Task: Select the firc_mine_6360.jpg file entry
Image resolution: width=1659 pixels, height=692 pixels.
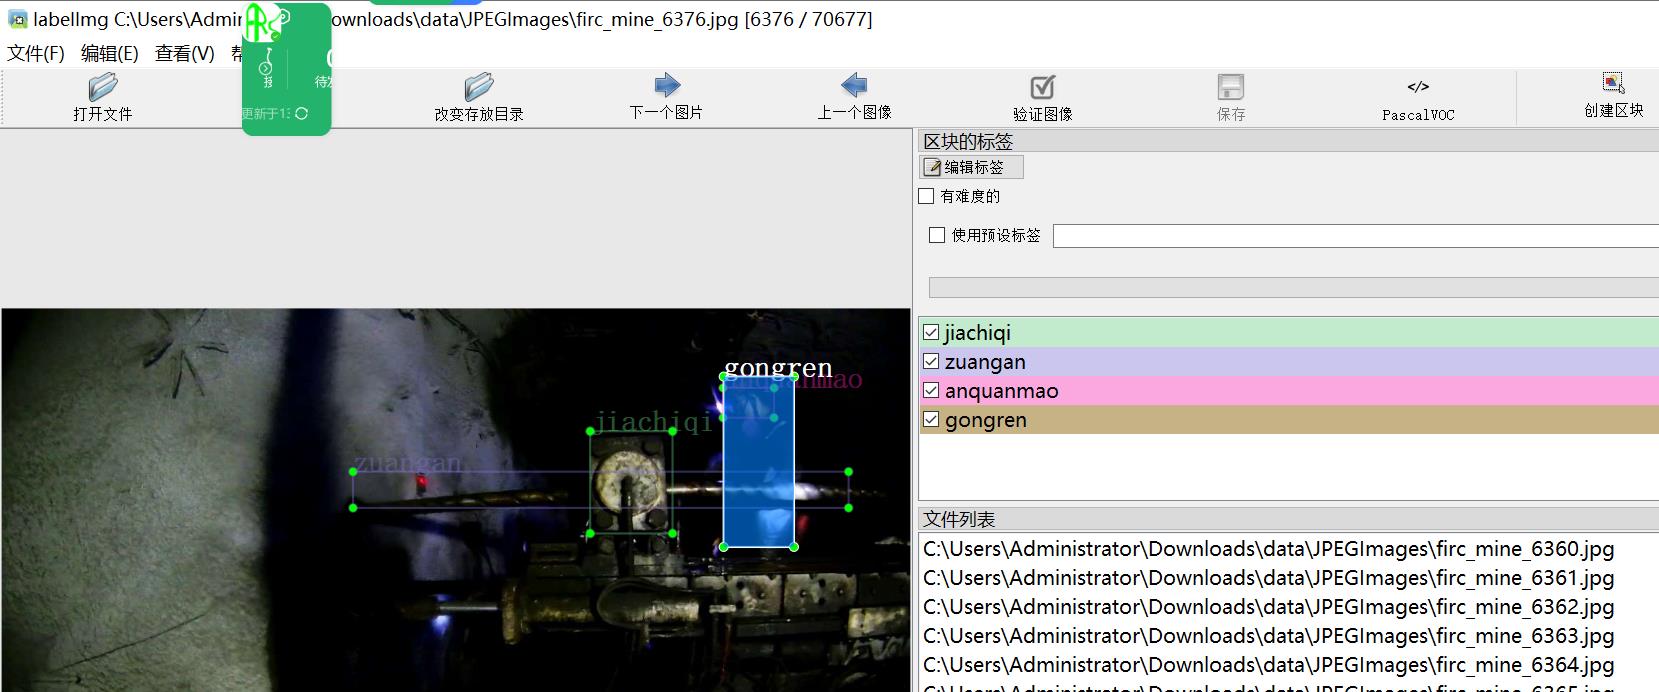Action: [1268, 549]
